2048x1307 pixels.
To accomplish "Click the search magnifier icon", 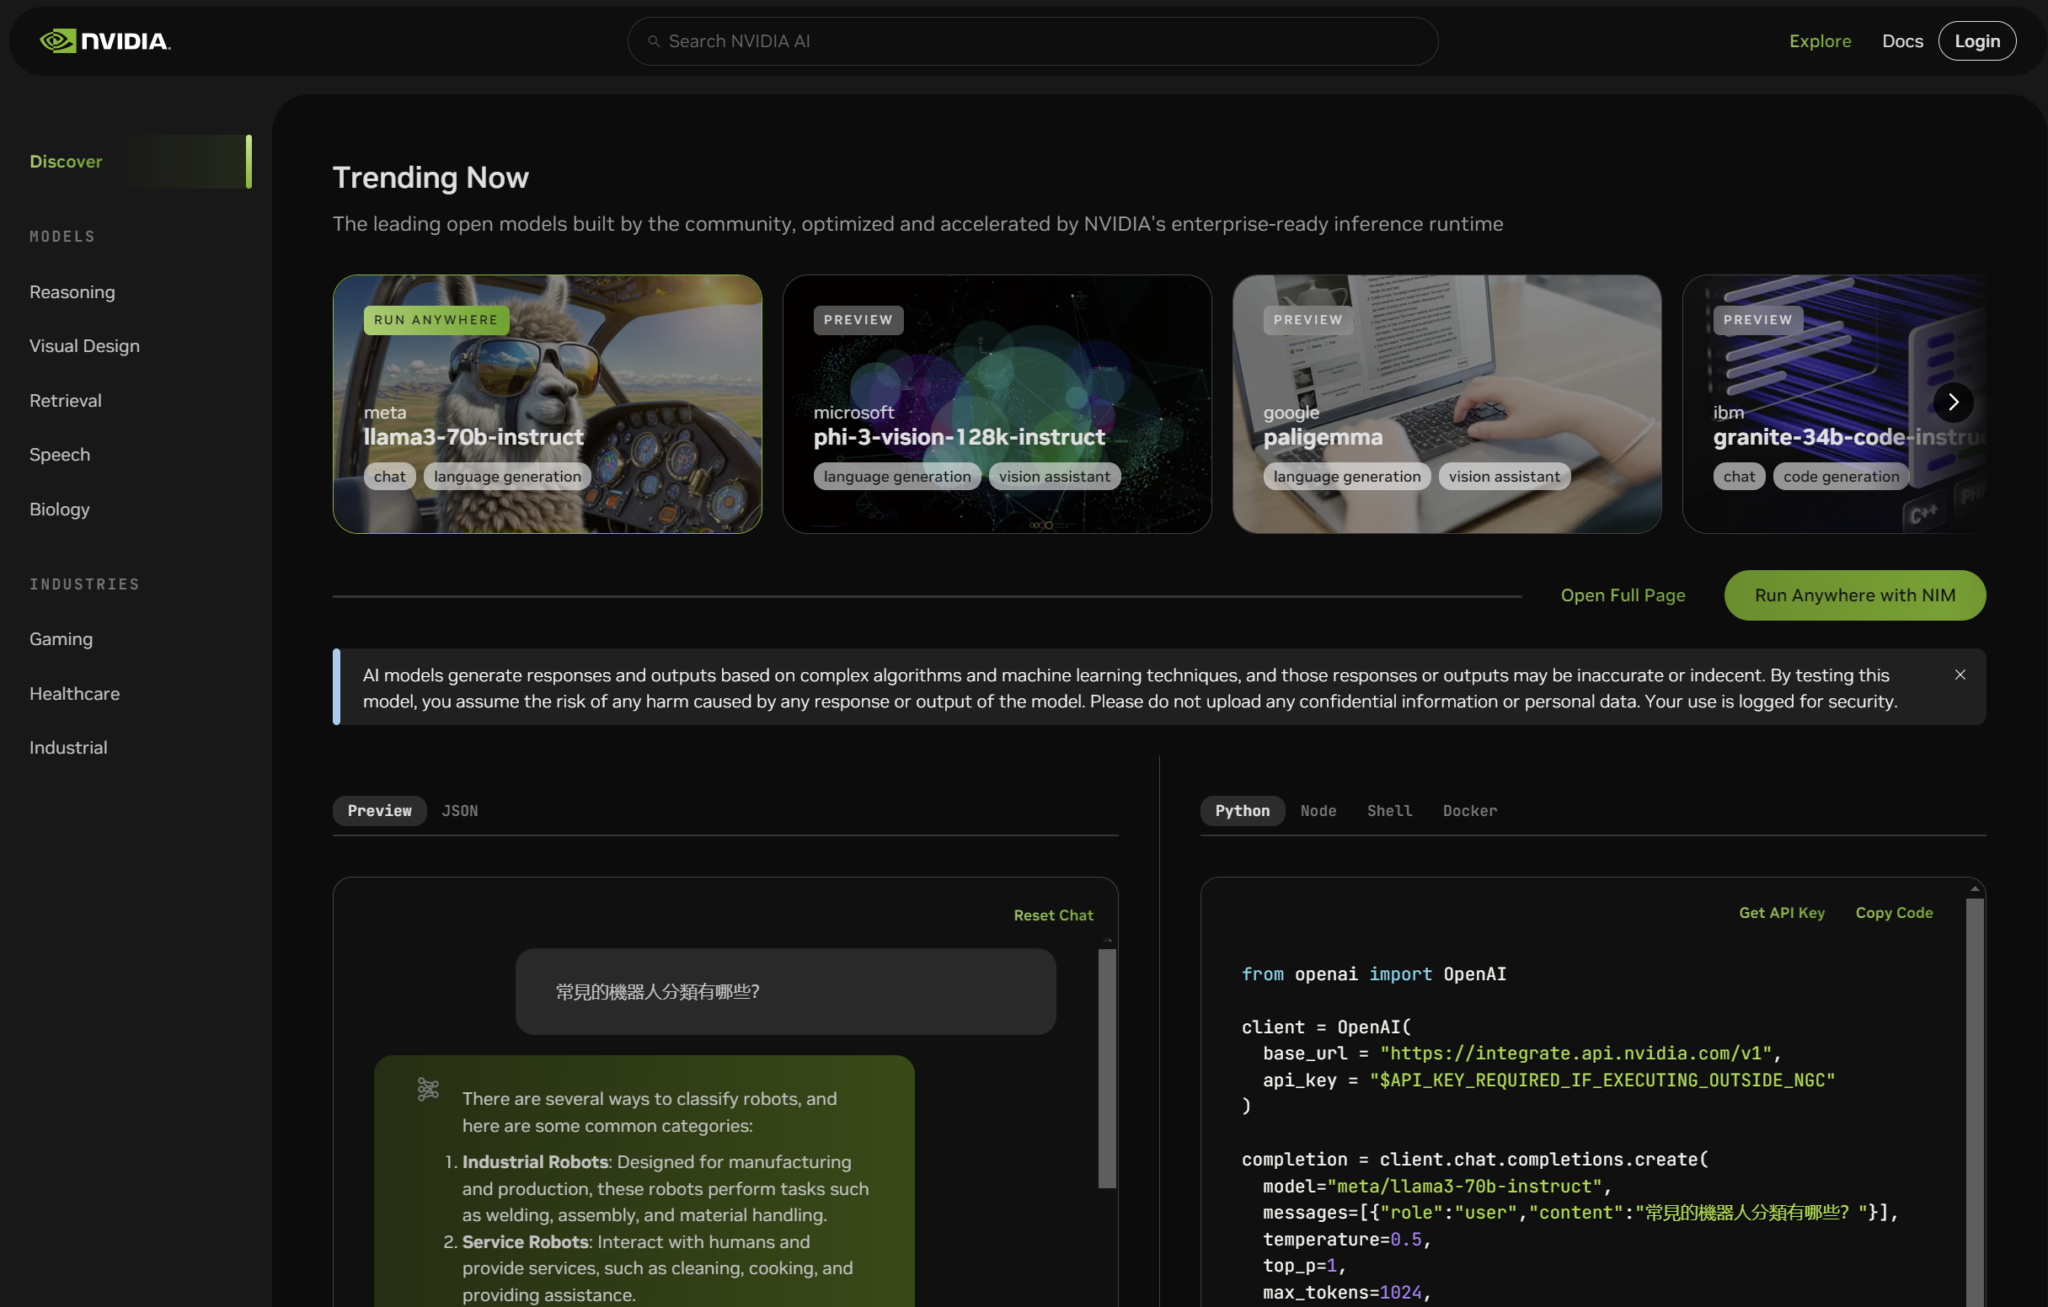I will (654, 41).
